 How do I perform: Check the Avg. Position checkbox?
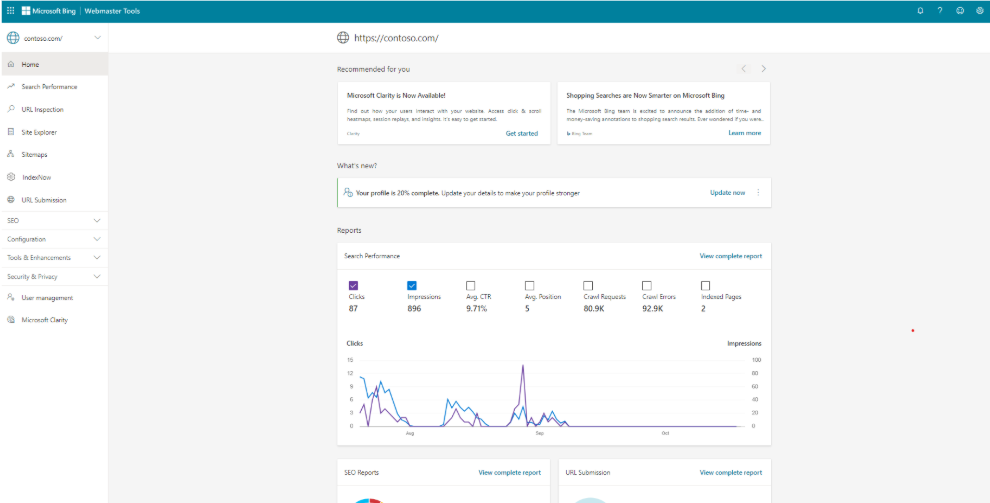(x=529, y=285)
